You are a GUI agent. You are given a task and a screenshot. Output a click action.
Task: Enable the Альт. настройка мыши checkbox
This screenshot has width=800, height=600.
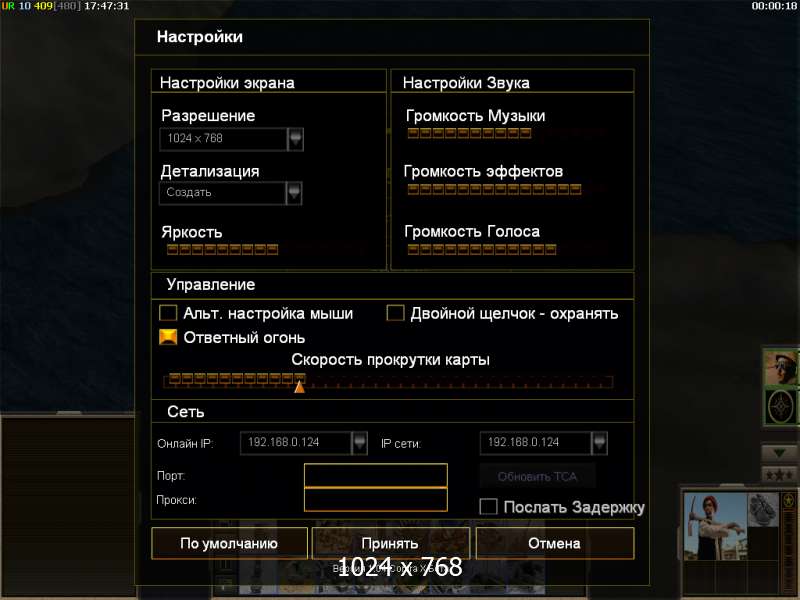168,313
